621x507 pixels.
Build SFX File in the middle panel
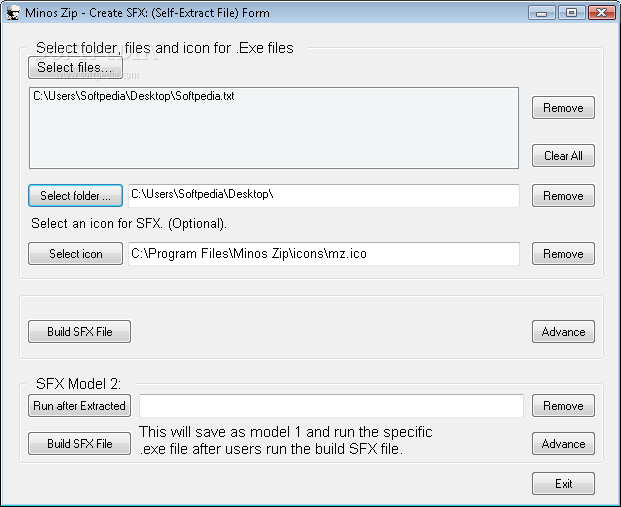[79, 332]
